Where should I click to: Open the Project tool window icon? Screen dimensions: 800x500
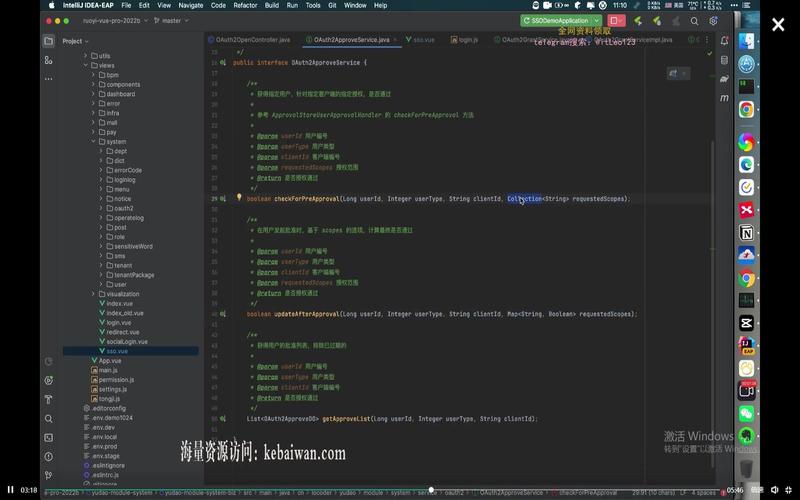(x=48, y=41)
